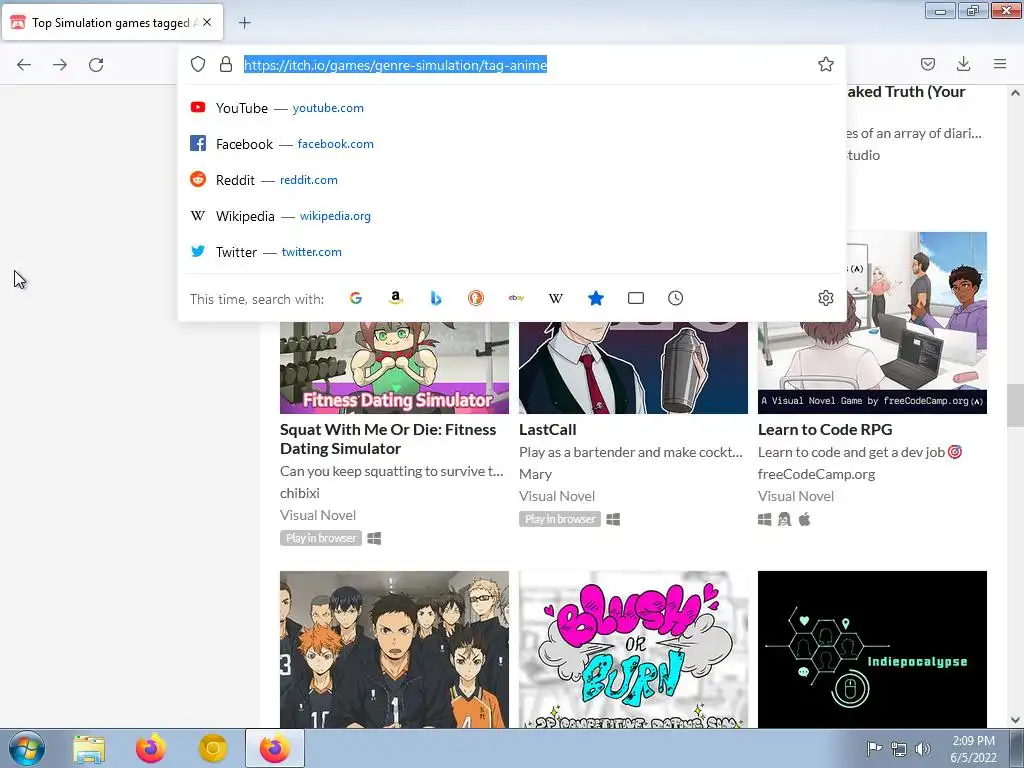Open the Windows Start menu

[27, 748]
